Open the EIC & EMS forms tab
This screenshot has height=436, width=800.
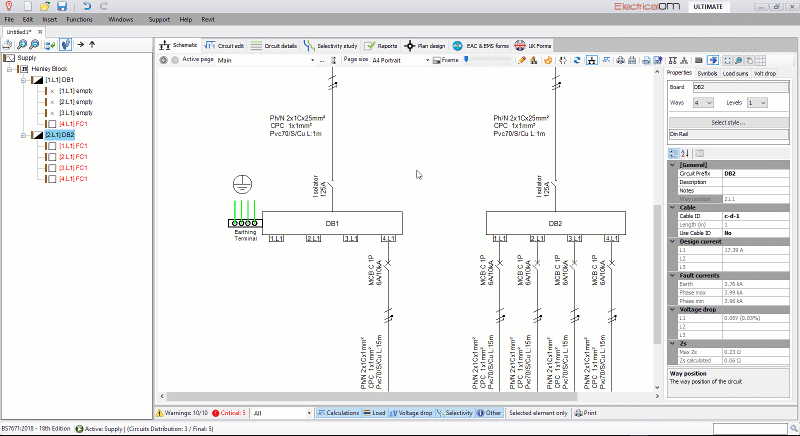point(481,46)
